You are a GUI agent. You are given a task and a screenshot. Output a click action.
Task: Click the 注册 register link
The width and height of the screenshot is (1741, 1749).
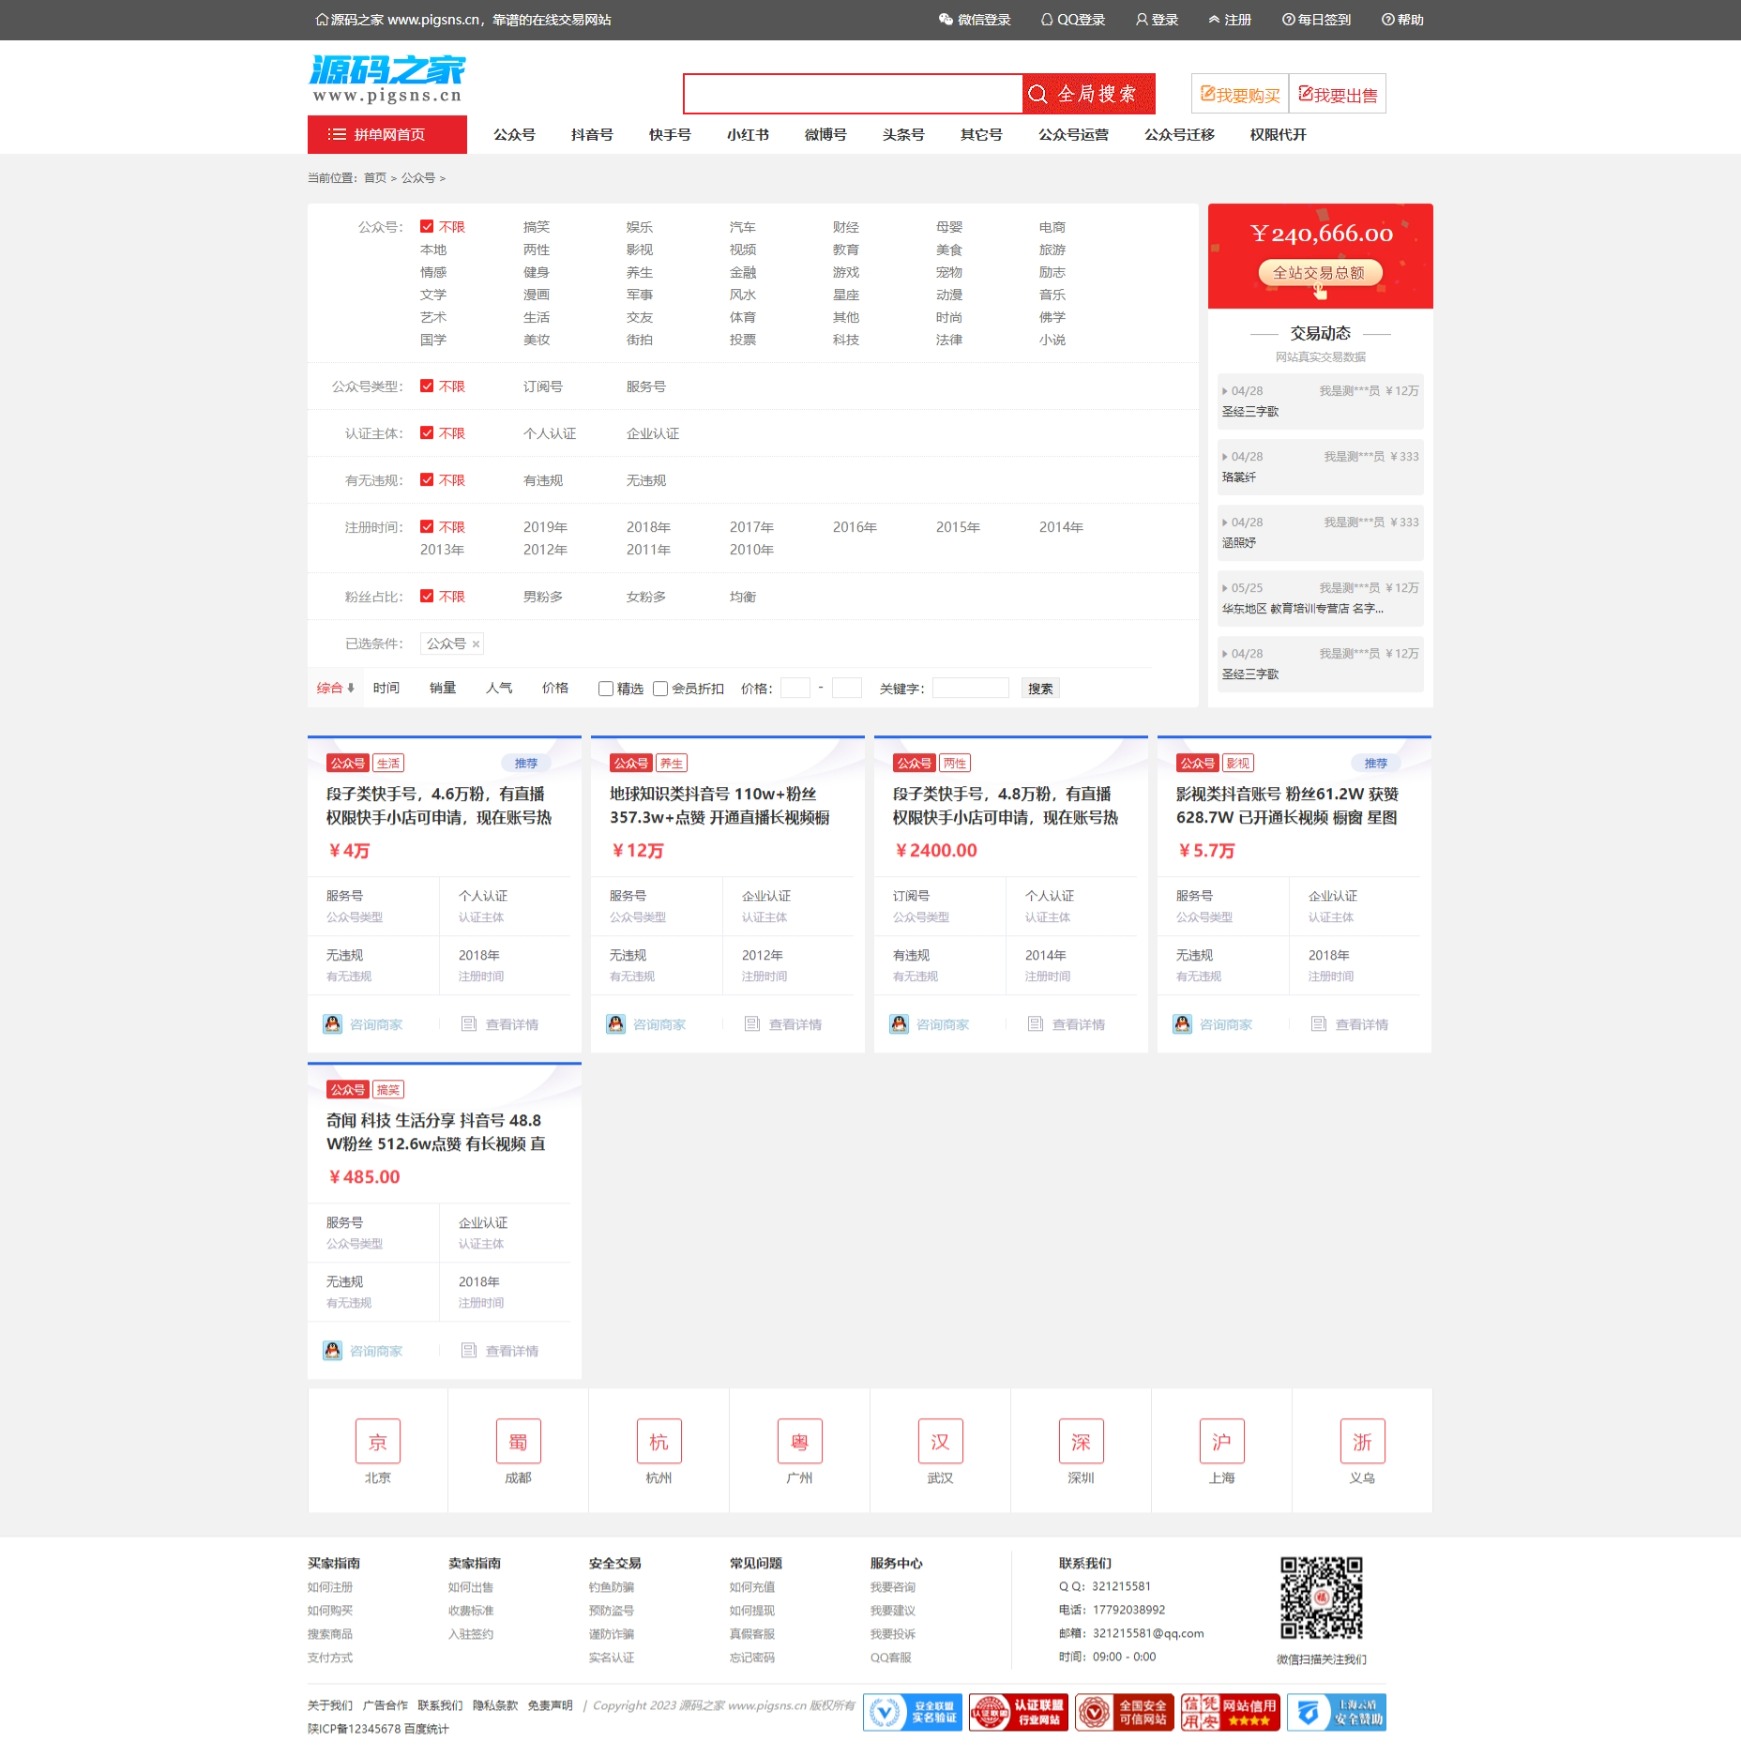coord(1230,20)
